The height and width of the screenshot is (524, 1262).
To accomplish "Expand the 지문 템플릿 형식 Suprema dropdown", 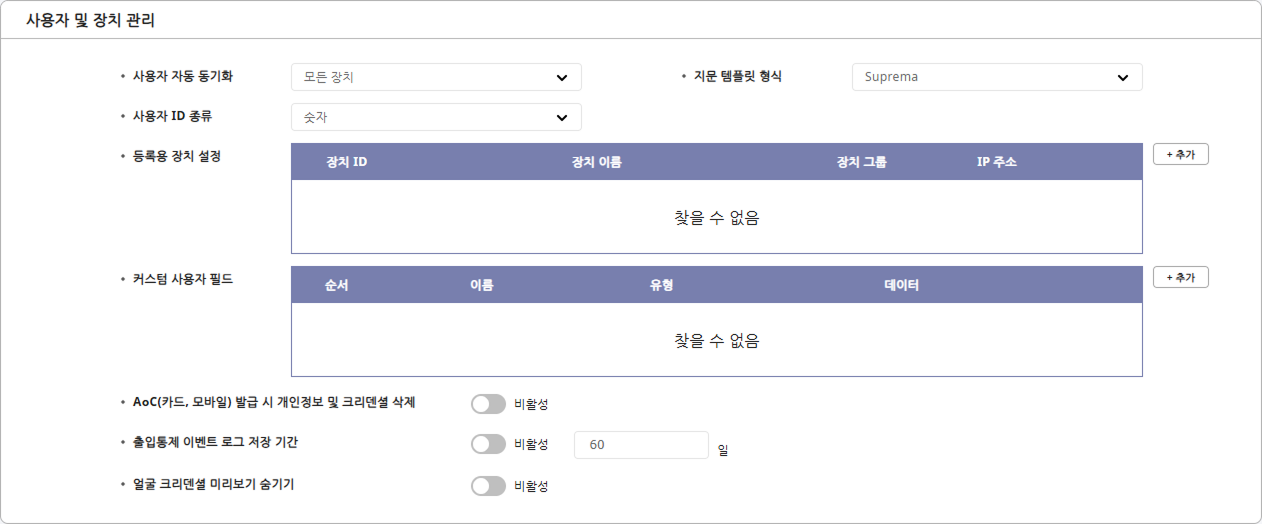I will pyautogui.click(x=996, y=77).
